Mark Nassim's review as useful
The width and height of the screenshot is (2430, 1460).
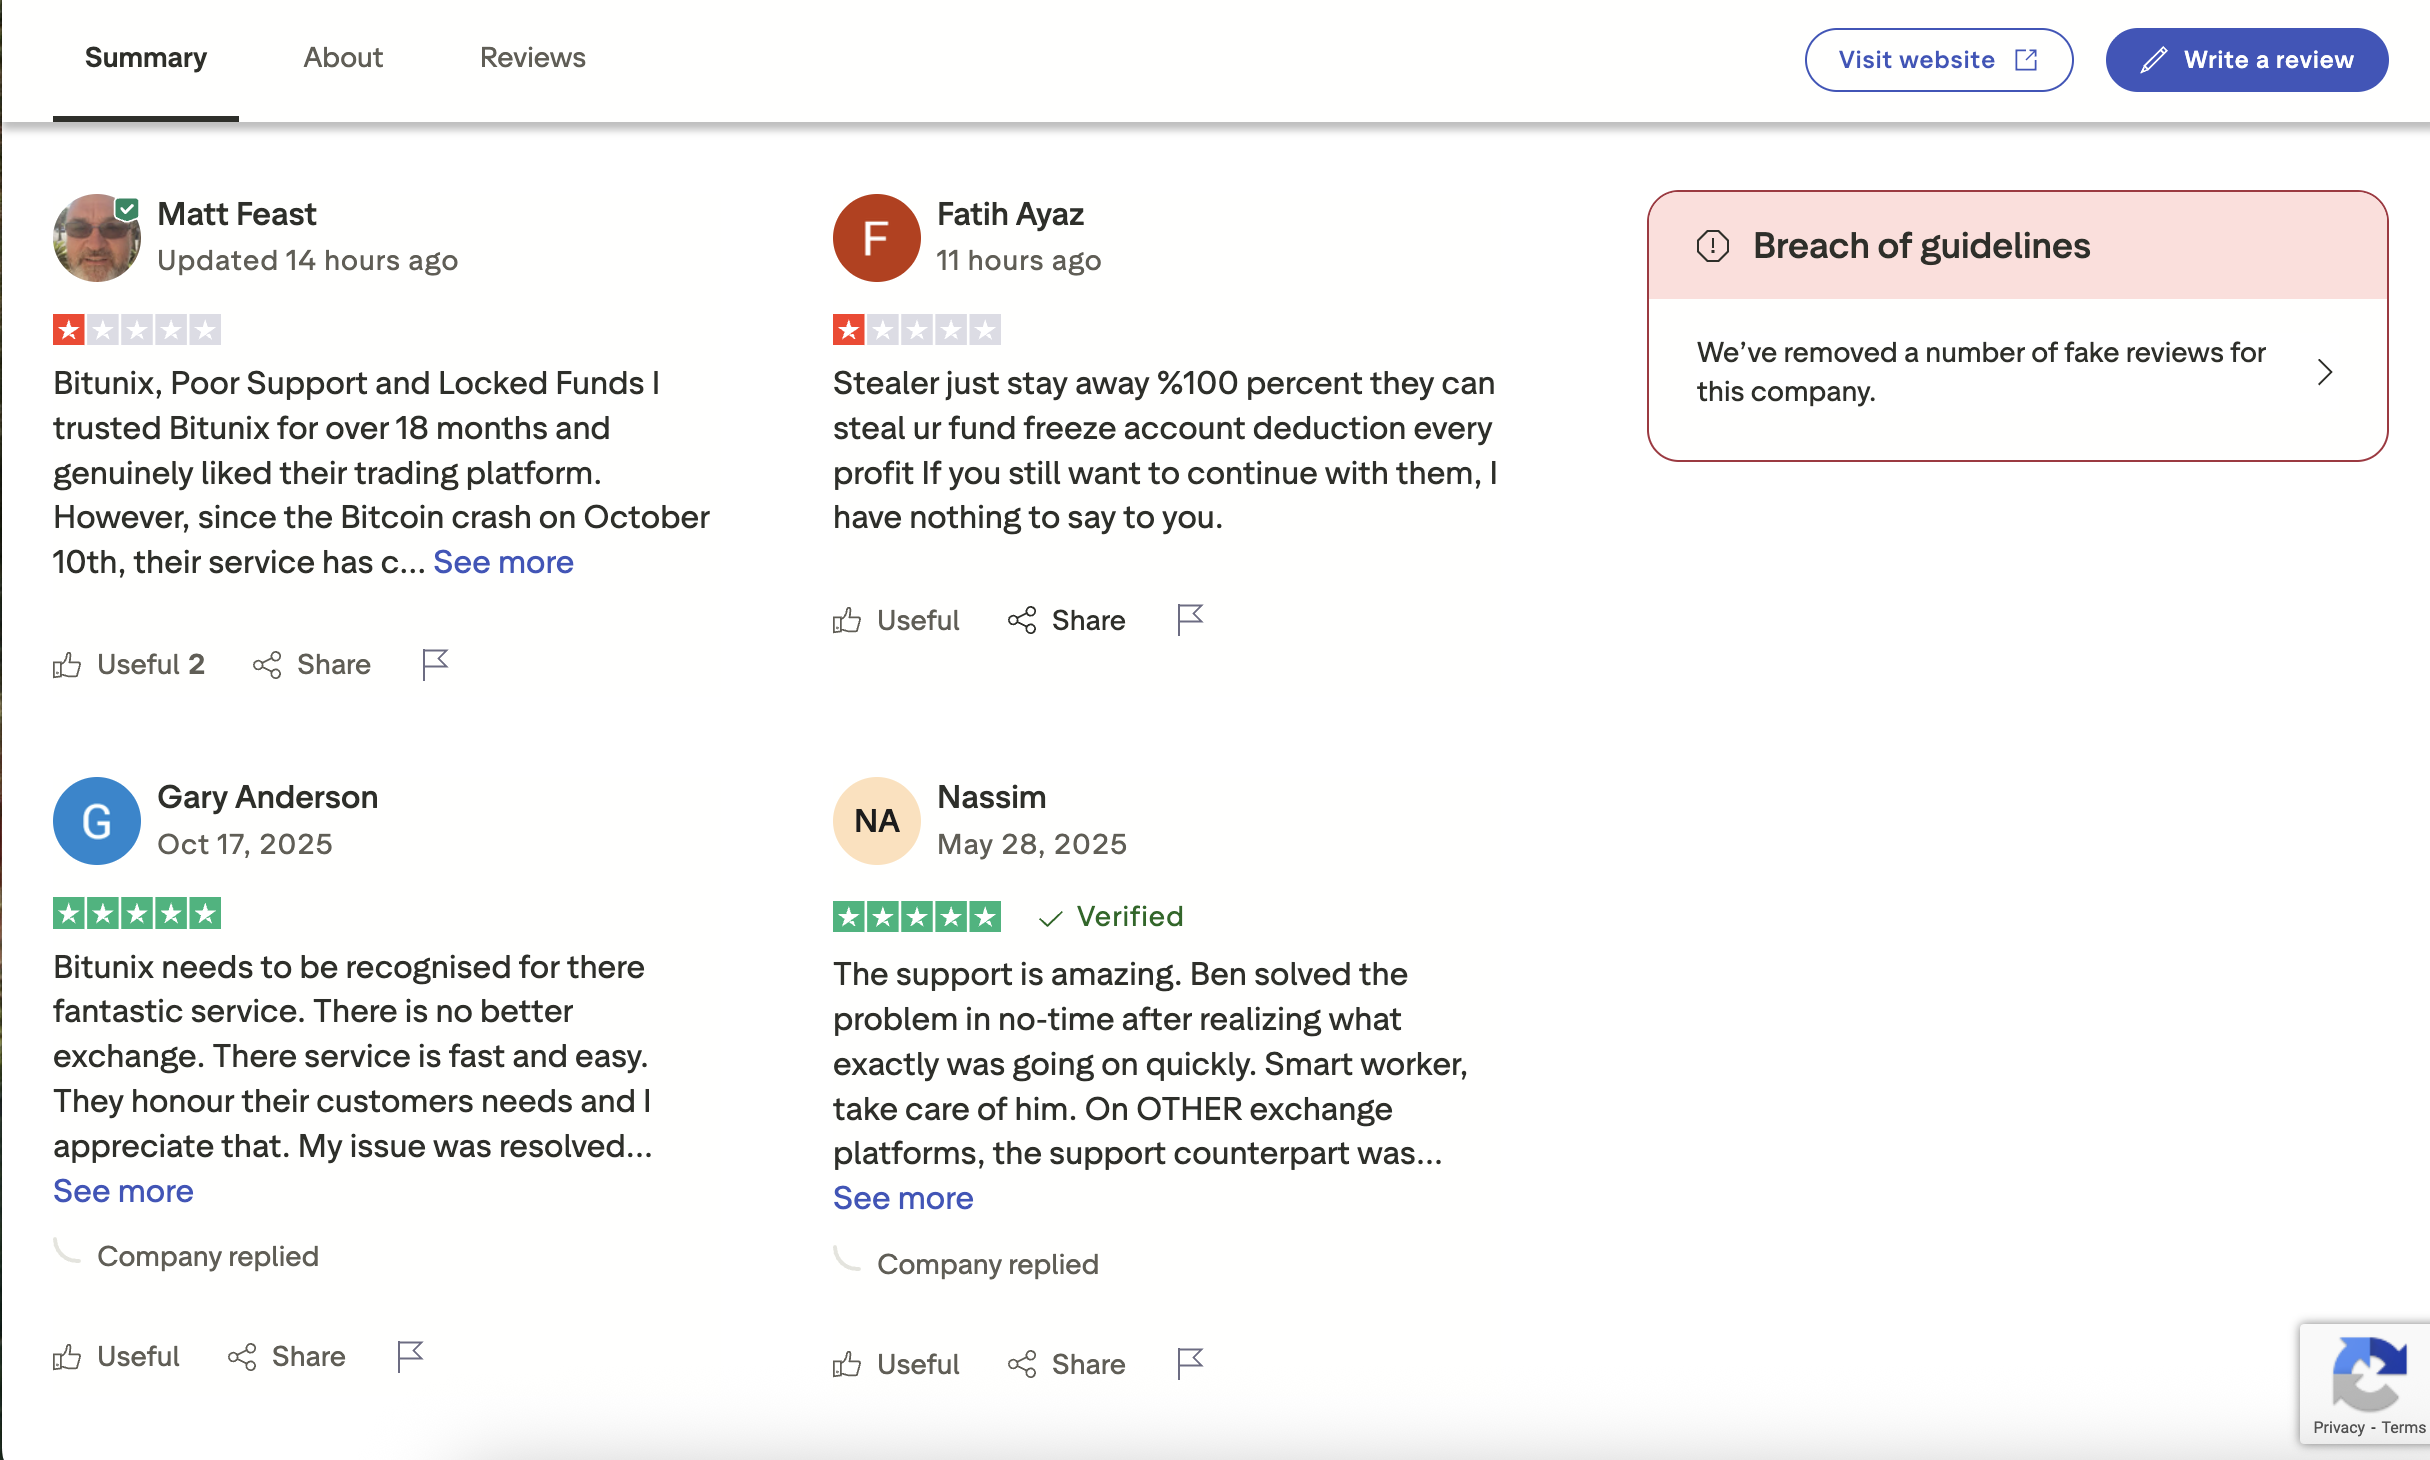[x=896, y=1364]
